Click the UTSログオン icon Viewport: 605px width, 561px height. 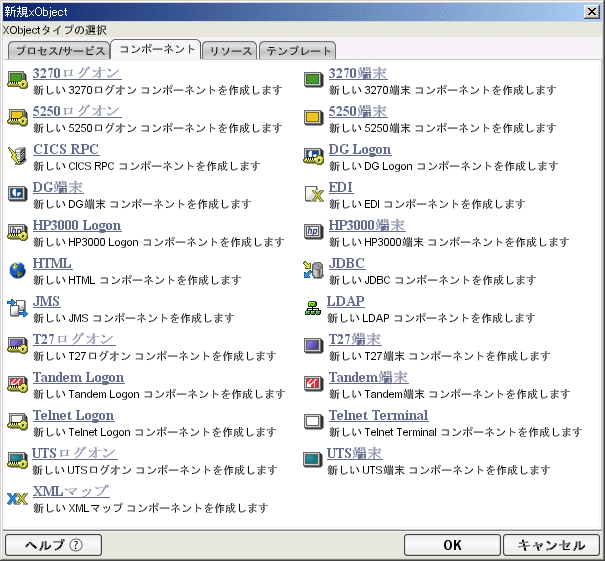pos(17,460)
